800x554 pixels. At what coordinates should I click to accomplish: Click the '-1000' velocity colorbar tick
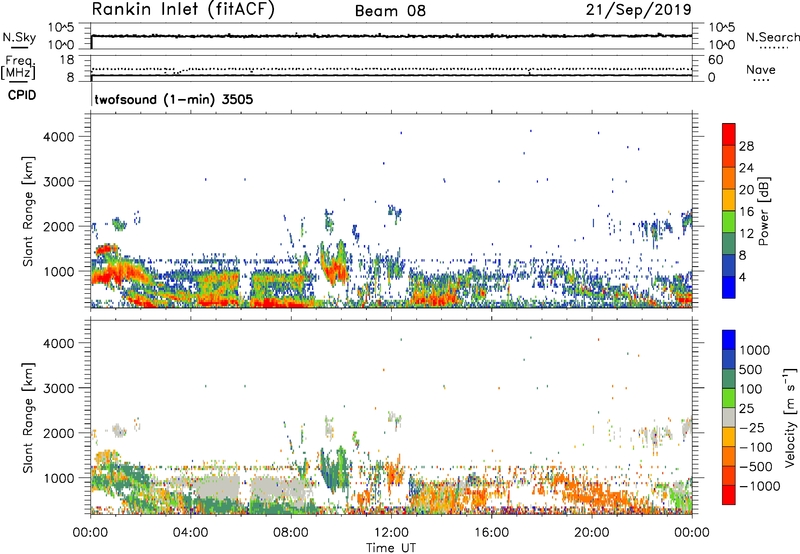click(759, 486)
